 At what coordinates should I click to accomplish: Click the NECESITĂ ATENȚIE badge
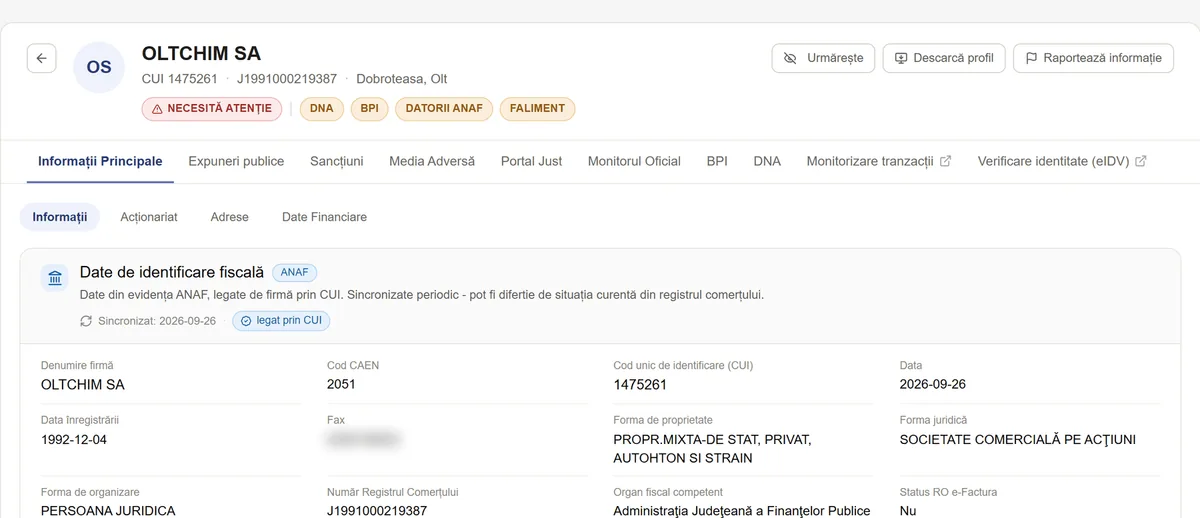click(x=211, y=109)
